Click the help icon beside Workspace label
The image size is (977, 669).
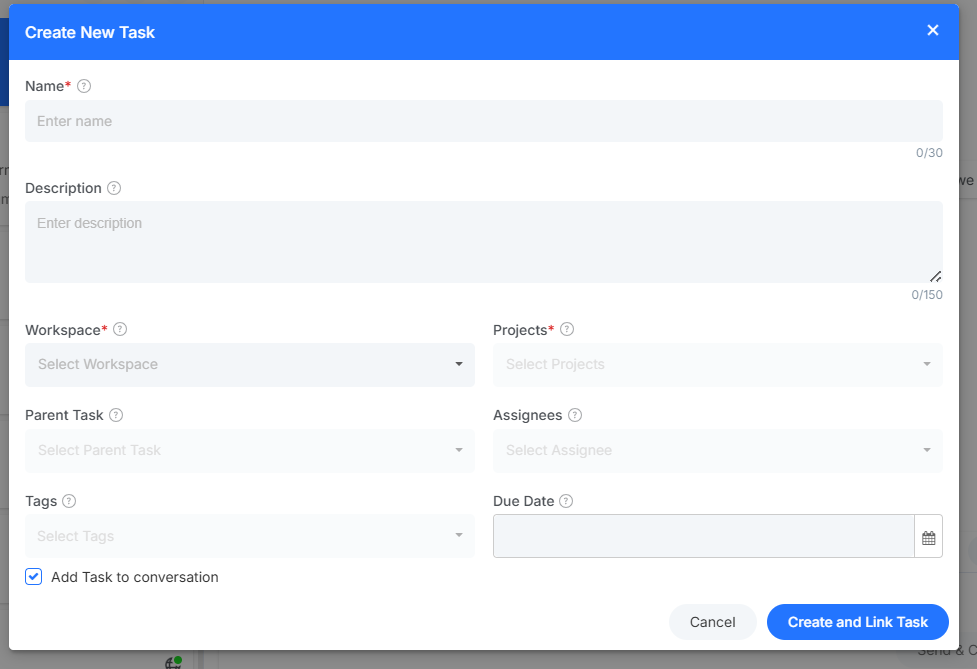[x=120, y=330]
